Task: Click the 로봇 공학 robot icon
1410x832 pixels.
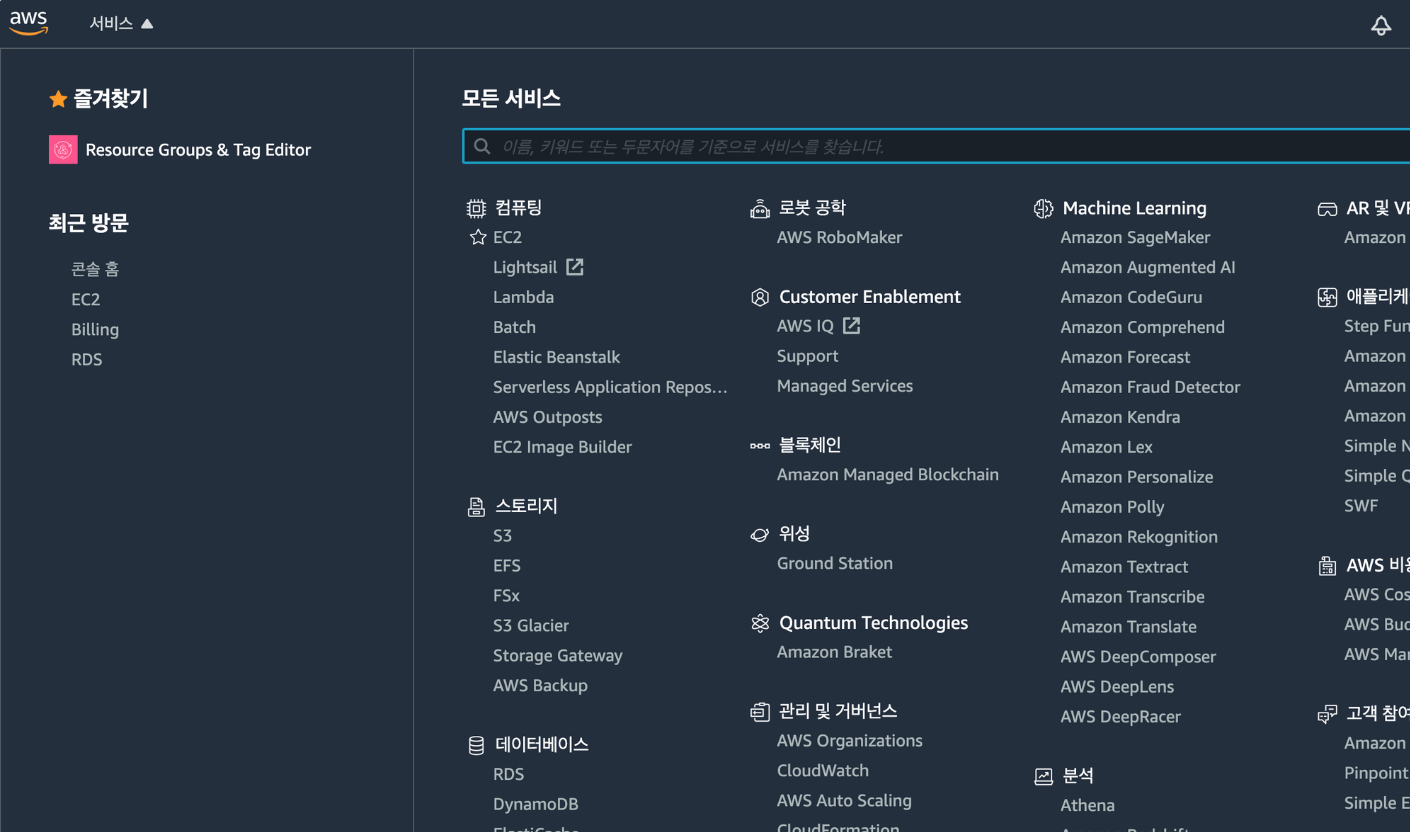Action: 760,208
